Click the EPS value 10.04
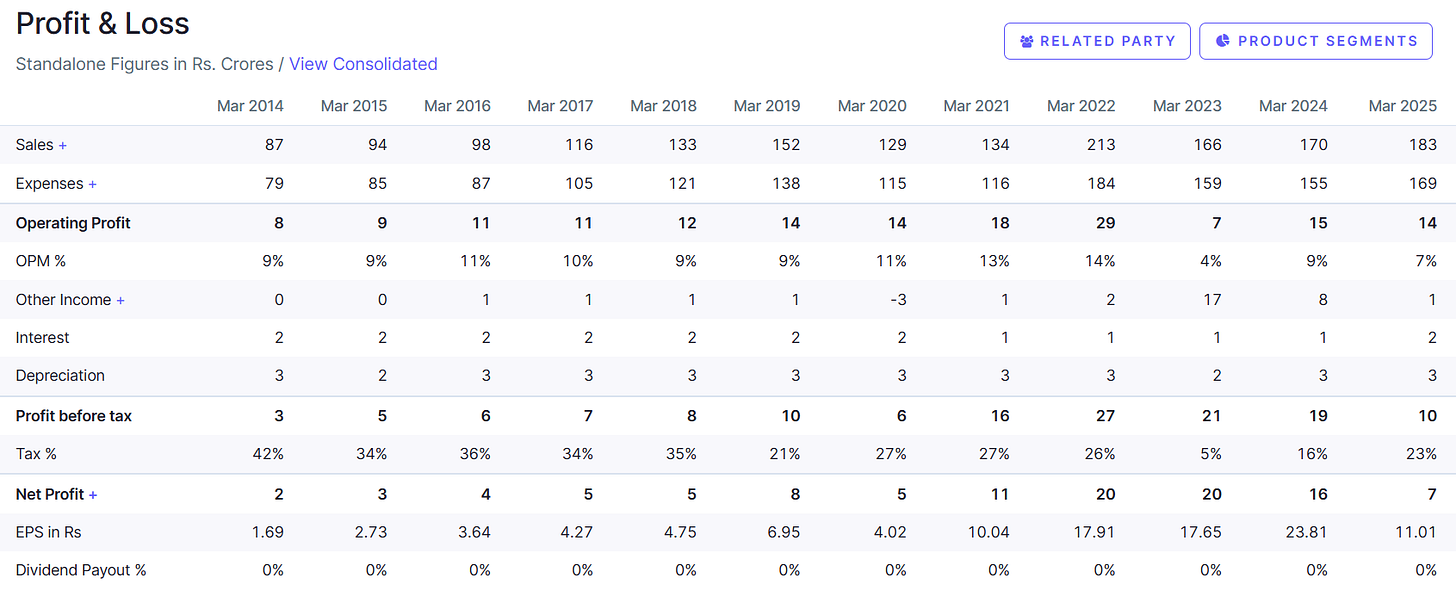This screenshot has height=592, width=1456. coord(989,532)
